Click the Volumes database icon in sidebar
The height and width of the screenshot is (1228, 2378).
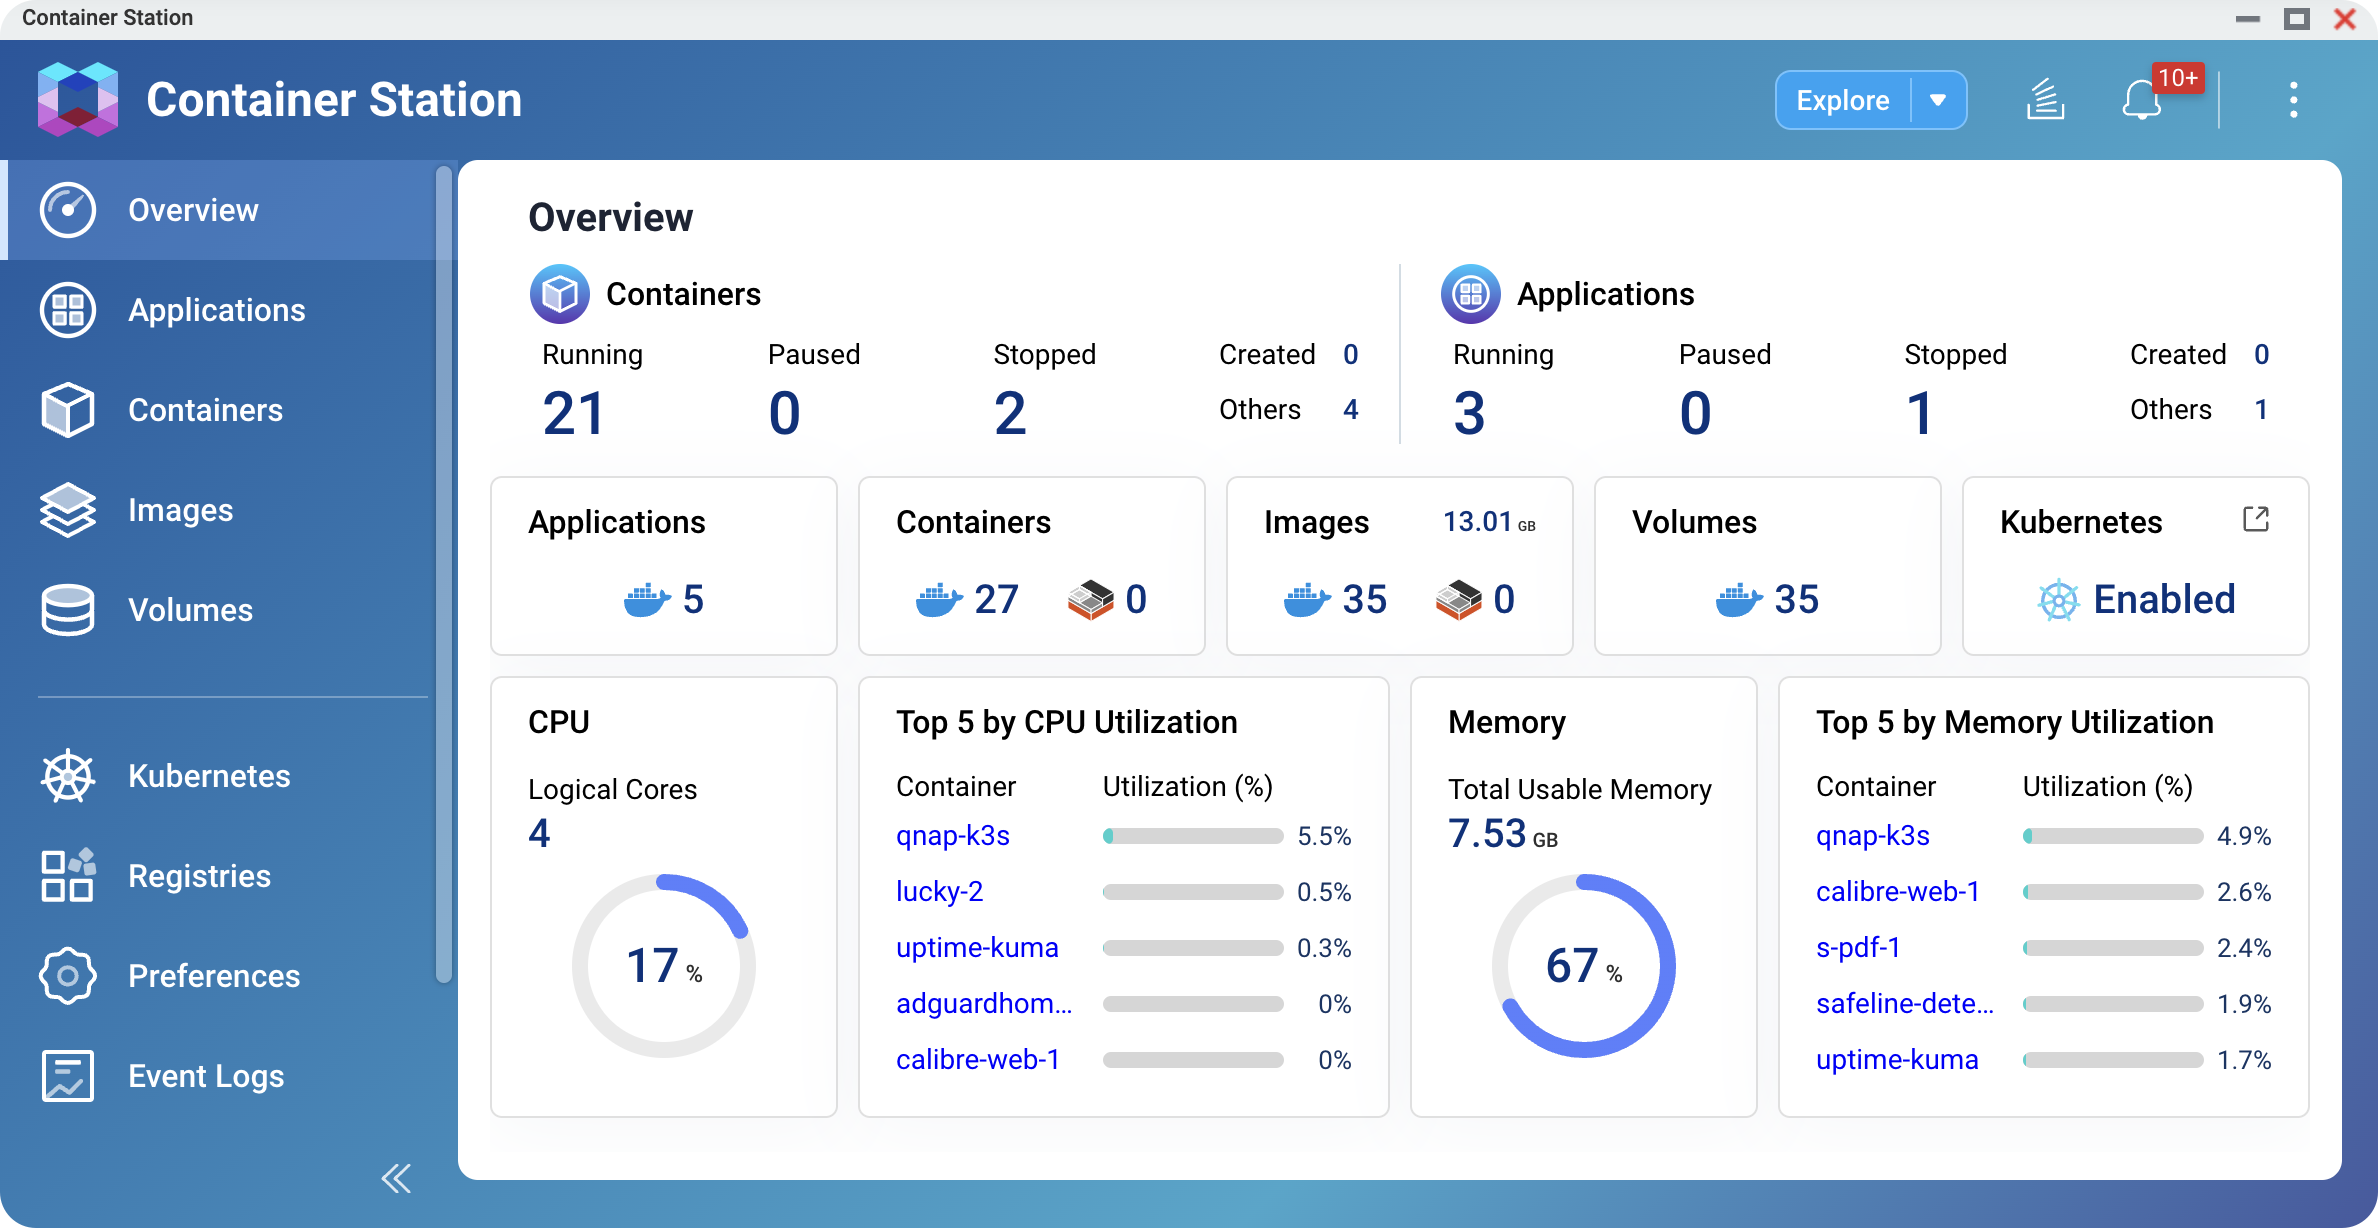click(68, 610)
